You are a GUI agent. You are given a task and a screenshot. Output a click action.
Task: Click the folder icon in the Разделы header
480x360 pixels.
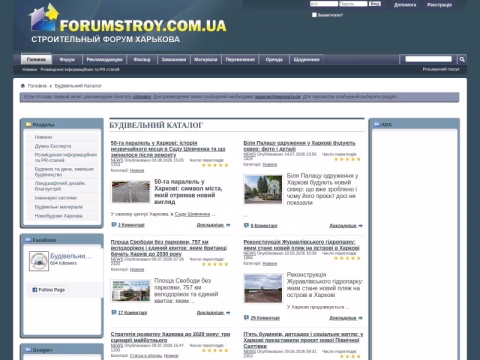[29, 124]
